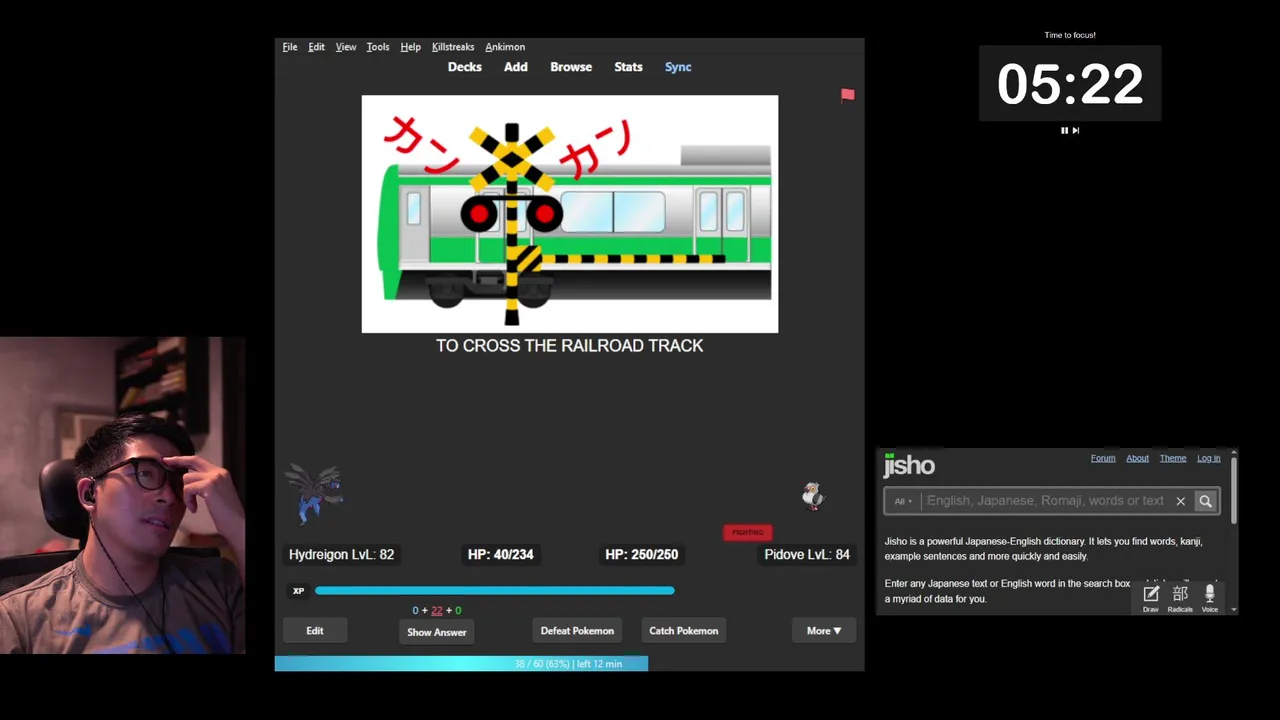This screenshot has width=1280, height=720.
Task: Click the red learning count 22
Action: pyautogui.click(x=437, y=610)
